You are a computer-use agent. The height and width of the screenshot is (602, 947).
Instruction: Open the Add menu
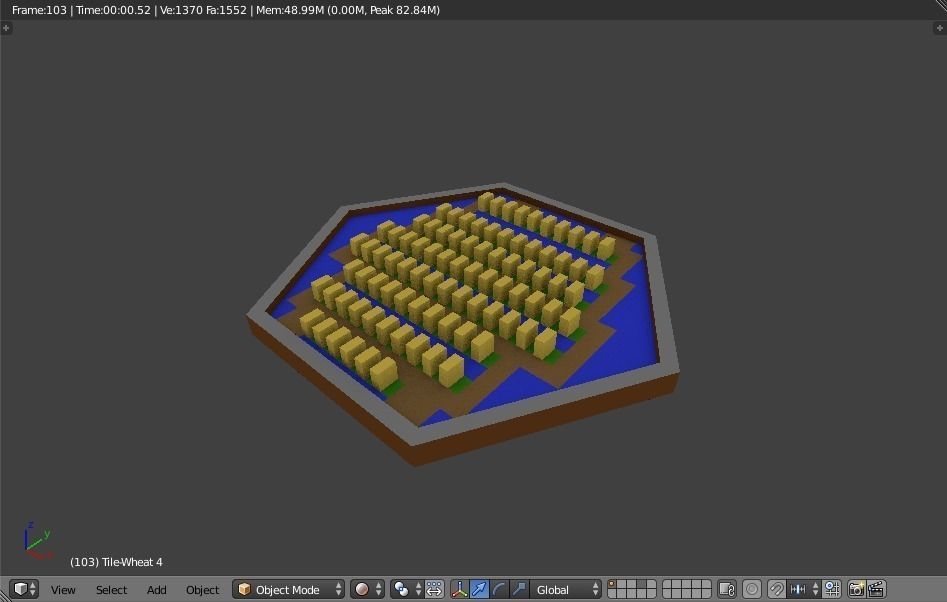coord(156,590)
